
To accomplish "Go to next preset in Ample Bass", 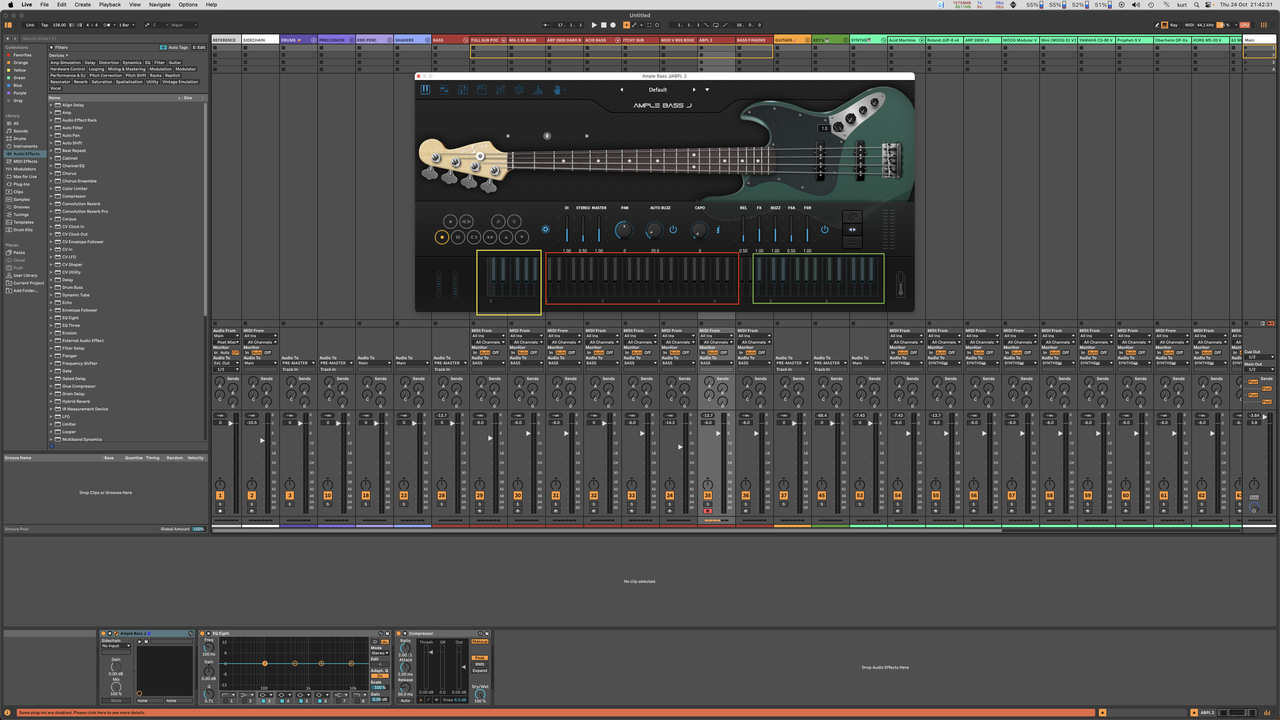I will (694, 90).
